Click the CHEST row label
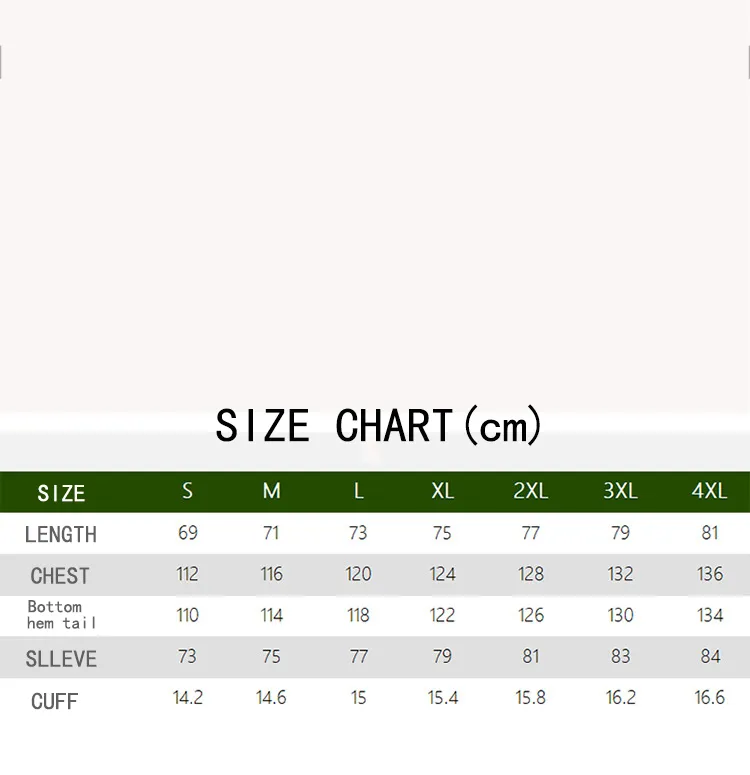The image size is (750, 775). click(60, 576)
